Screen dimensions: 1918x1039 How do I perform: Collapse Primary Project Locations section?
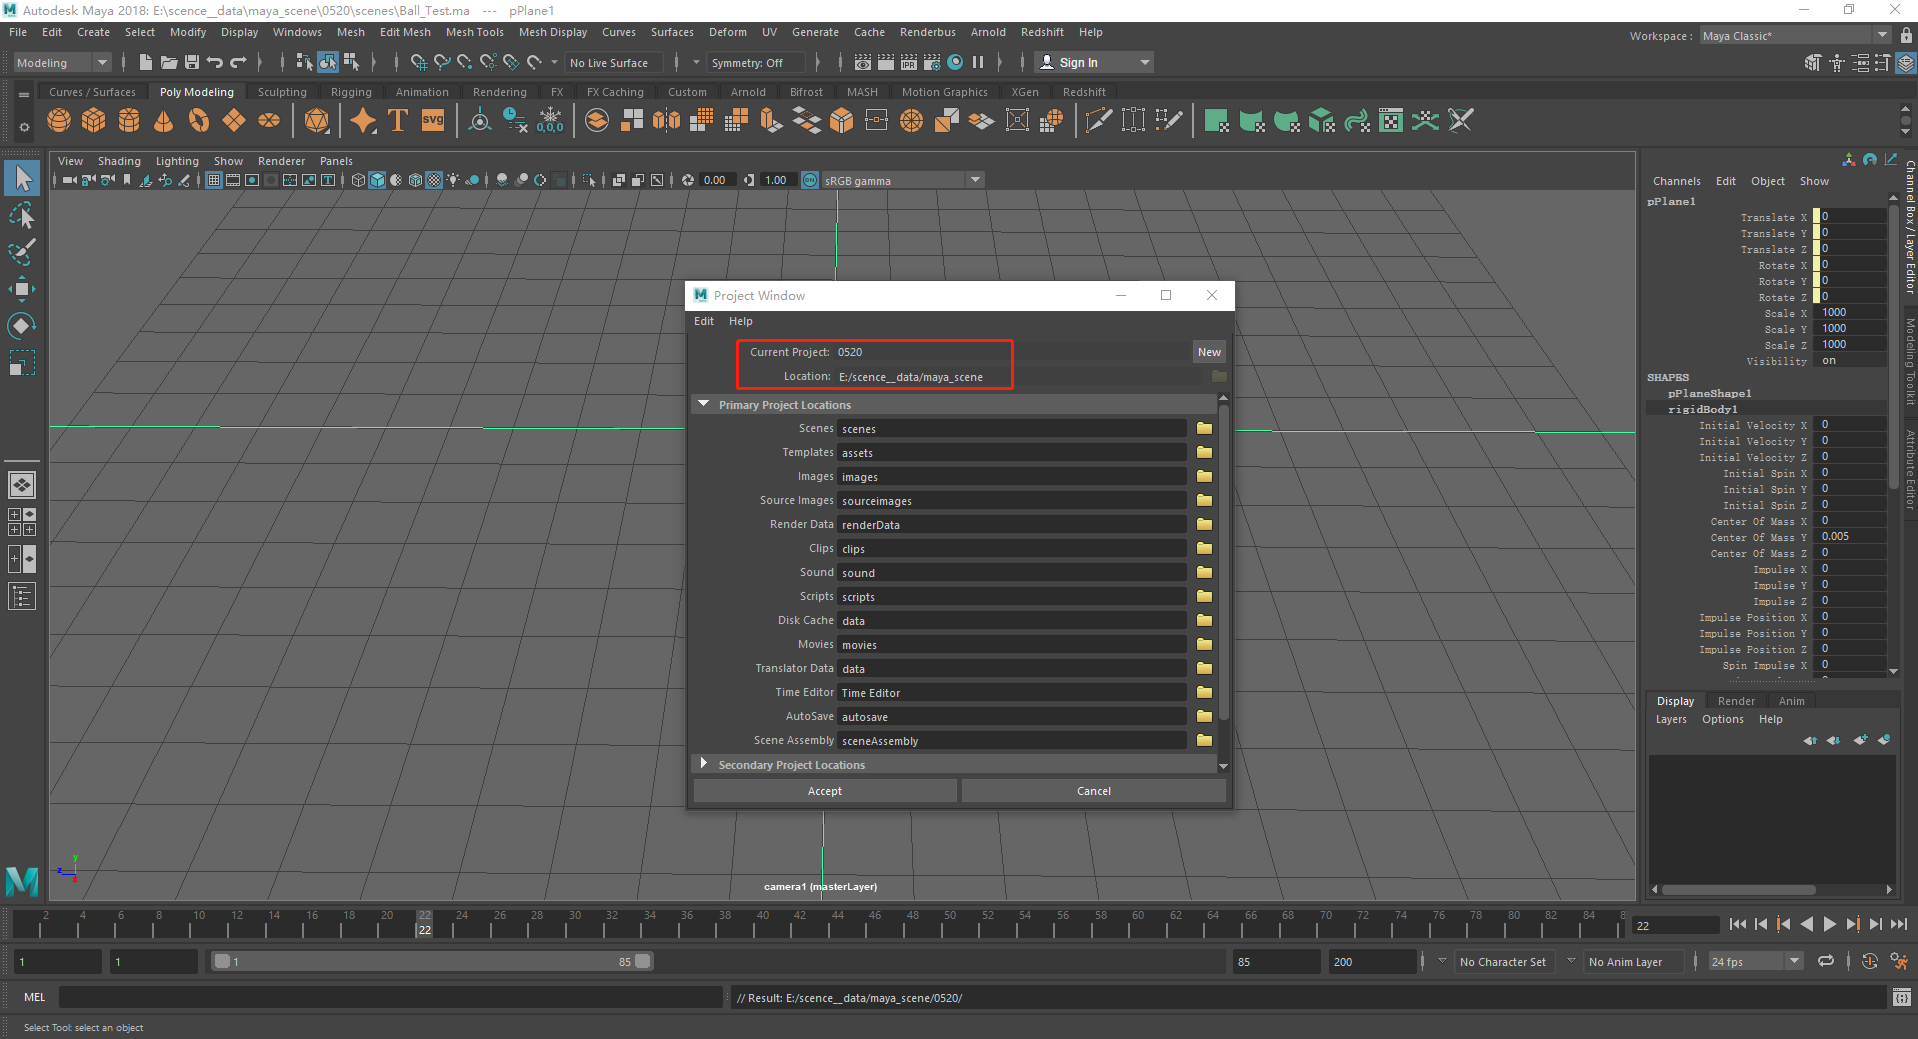tap(704, 404)
